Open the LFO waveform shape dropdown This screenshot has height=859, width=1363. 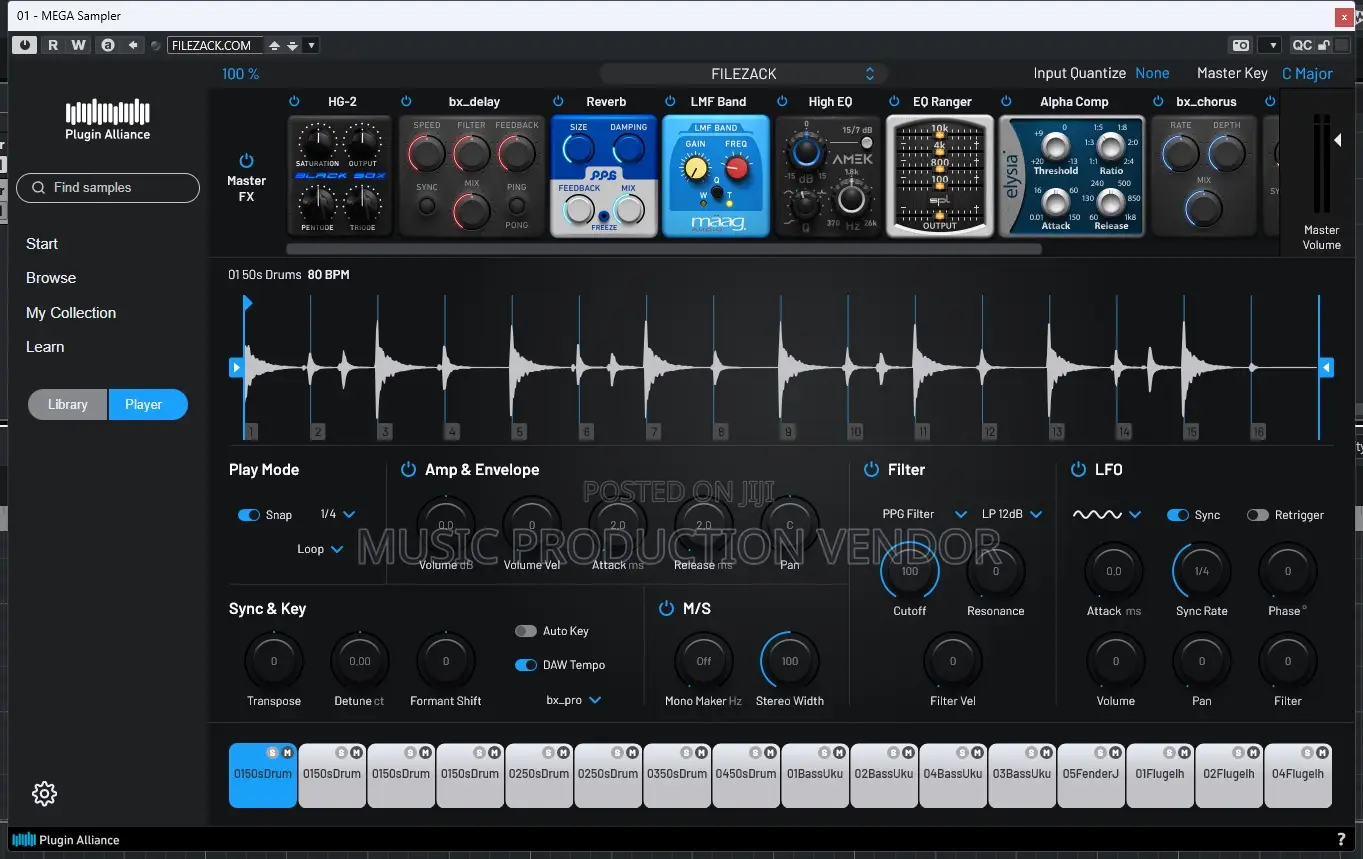tap(1107, 514)
